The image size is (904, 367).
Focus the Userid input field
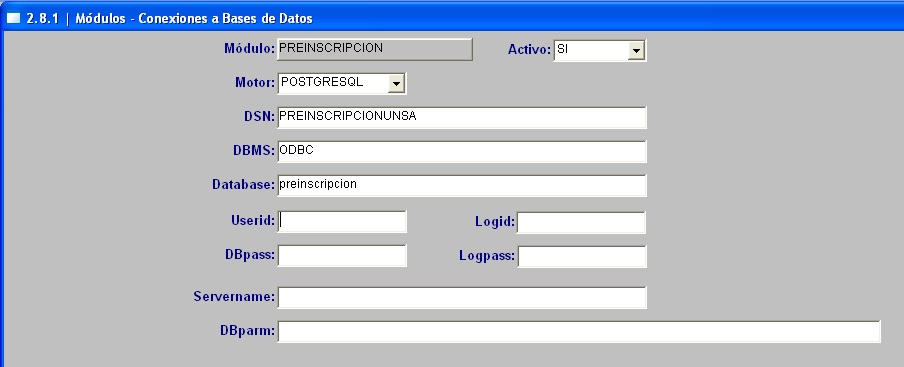pos(342,222)
